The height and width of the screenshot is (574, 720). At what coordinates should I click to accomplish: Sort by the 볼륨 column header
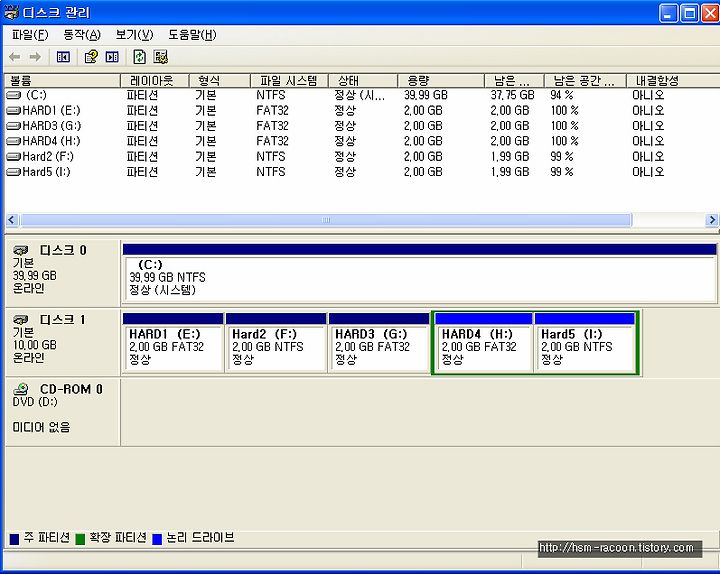(62, 81)
